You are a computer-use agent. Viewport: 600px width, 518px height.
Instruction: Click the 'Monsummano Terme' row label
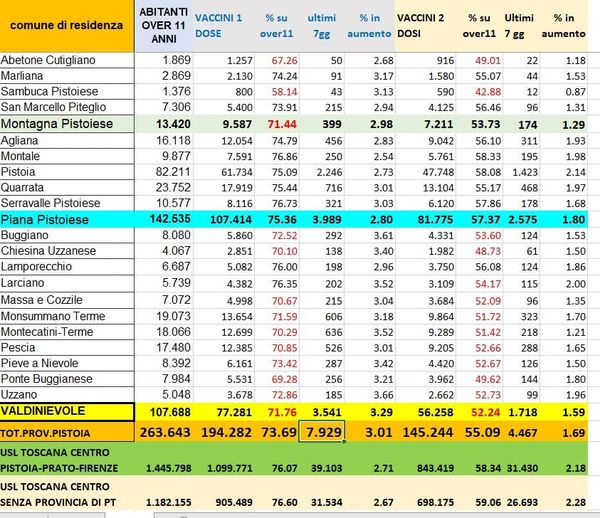tap(67, 316)
